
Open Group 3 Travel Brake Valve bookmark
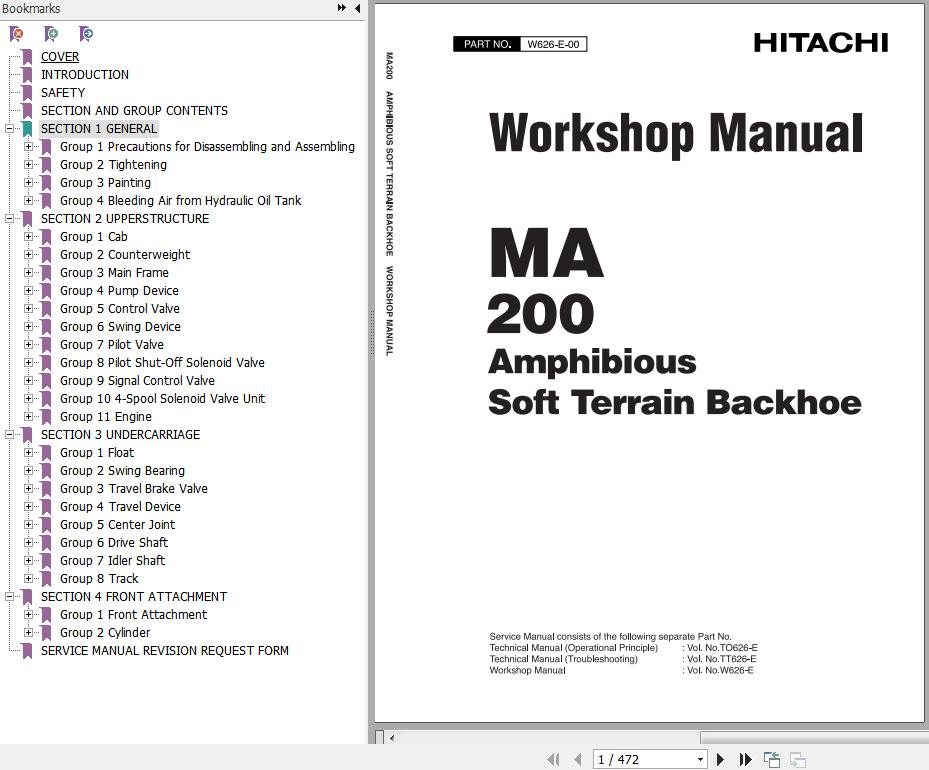click(134, 489)
